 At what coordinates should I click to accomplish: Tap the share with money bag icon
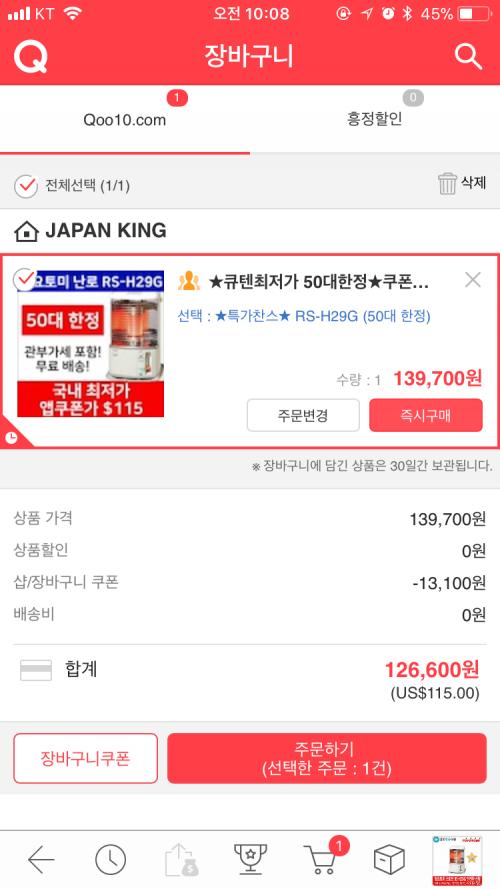coord(181,860)
